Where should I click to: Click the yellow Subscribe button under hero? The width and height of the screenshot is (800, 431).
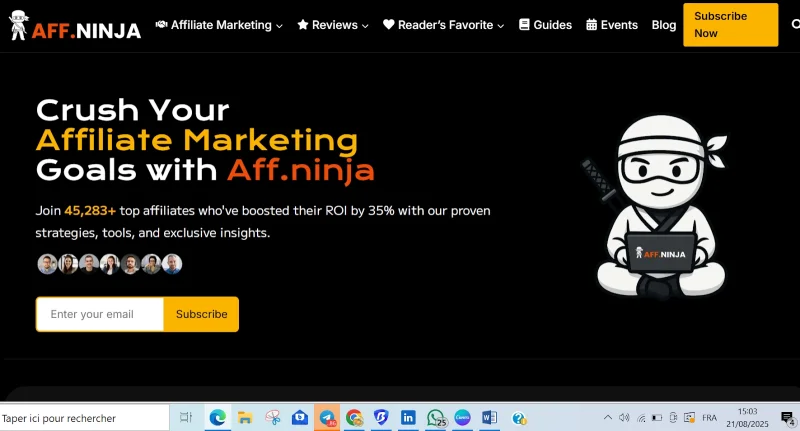click(202, 314)
